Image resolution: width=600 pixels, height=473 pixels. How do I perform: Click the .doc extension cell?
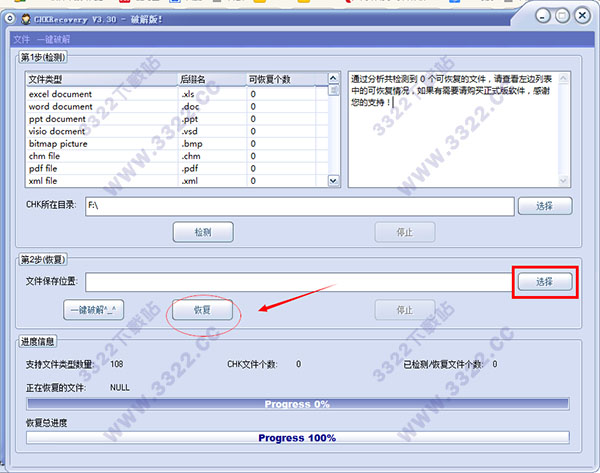coord(190,107)
